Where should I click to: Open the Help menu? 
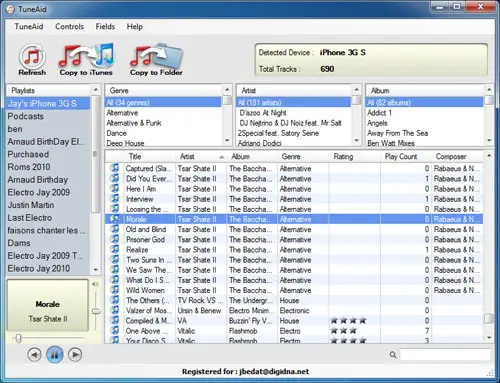pyautogui.click(x=135, y=27)
